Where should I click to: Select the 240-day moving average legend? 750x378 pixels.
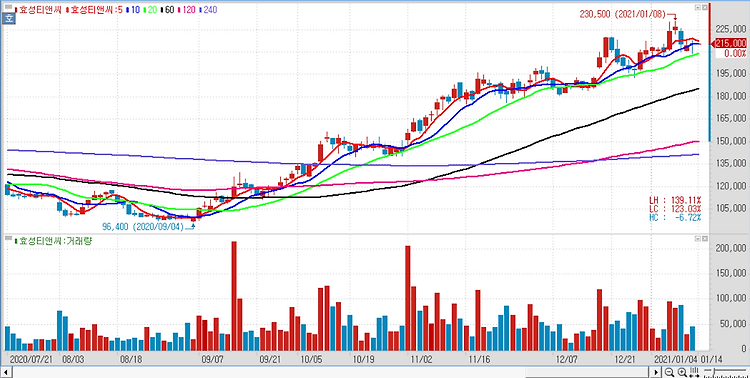pyautogui.click(x=208, y=10)
